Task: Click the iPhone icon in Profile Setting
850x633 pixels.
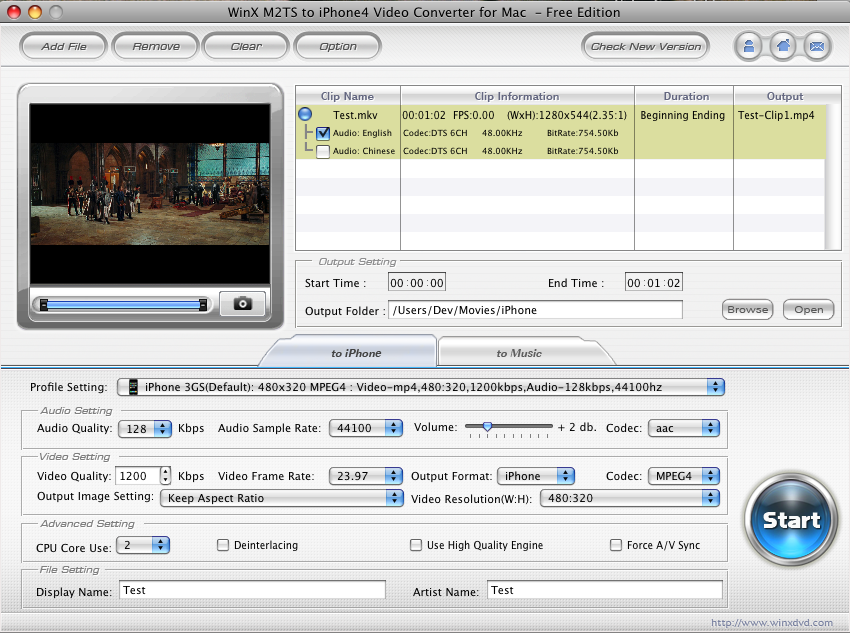Action: click(133, 387)
